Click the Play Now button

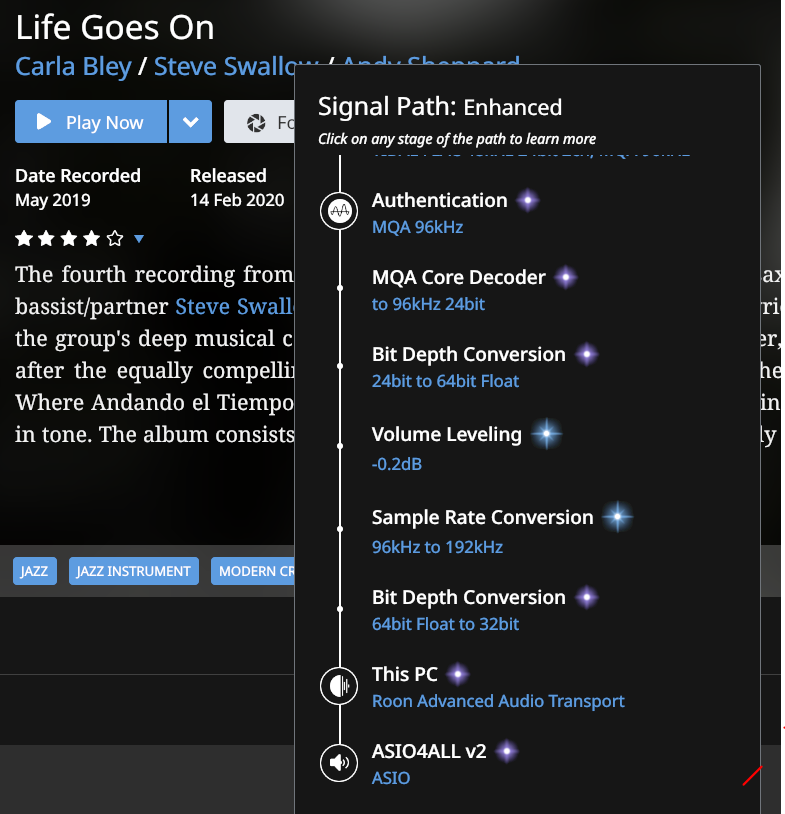point(91,122)
